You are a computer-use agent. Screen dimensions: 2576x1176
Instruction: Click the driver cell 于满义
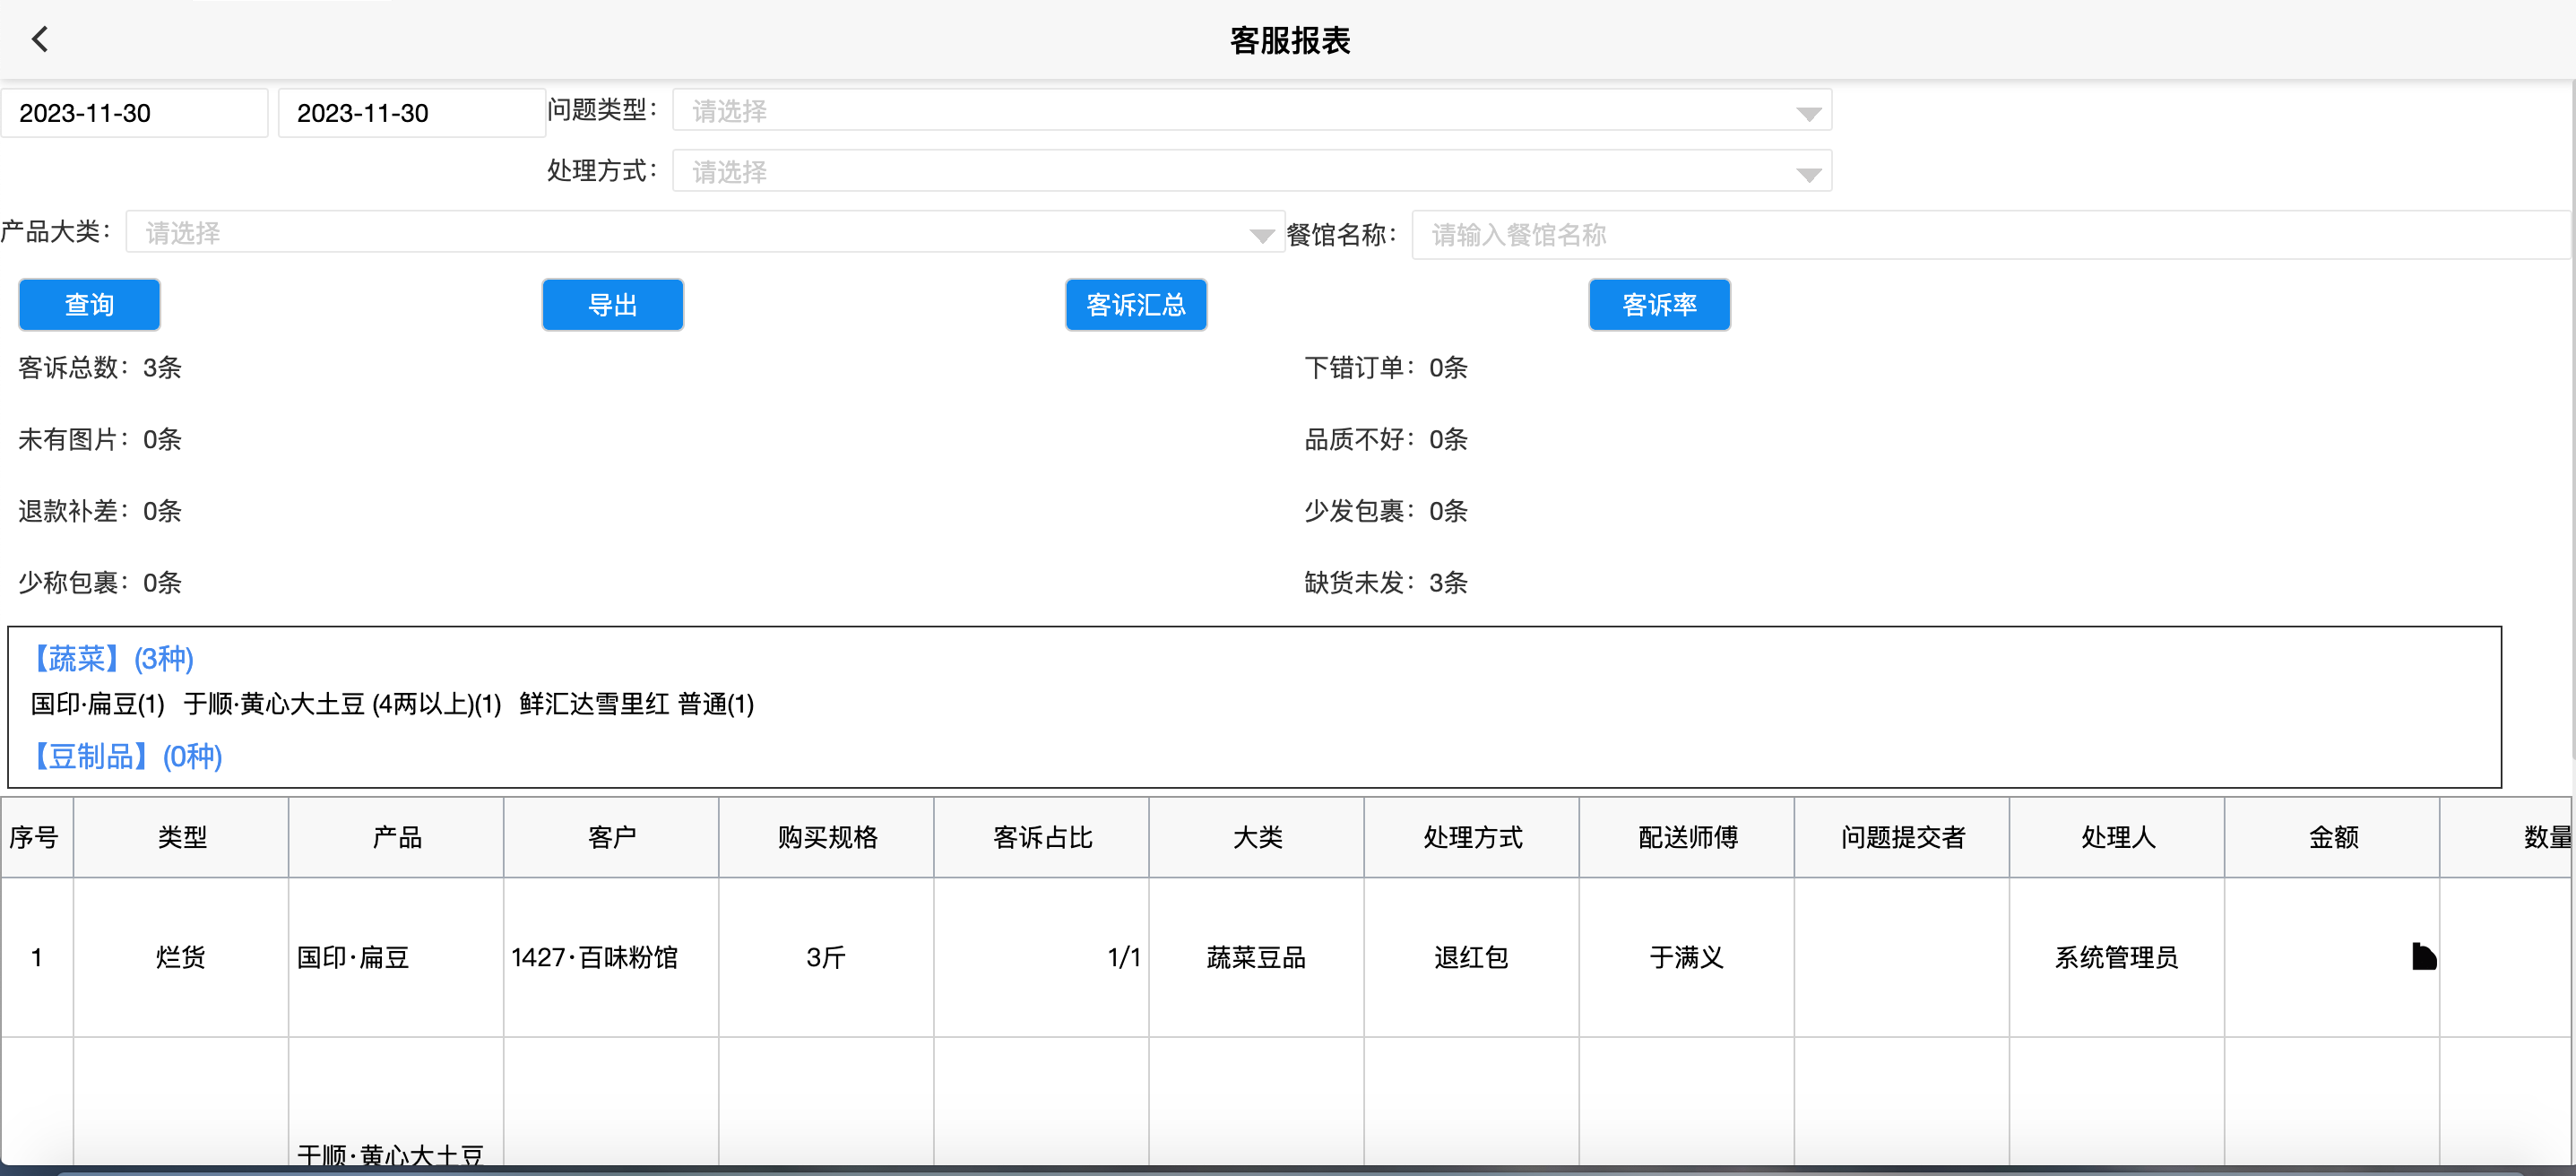click(x=1686, y=957)
